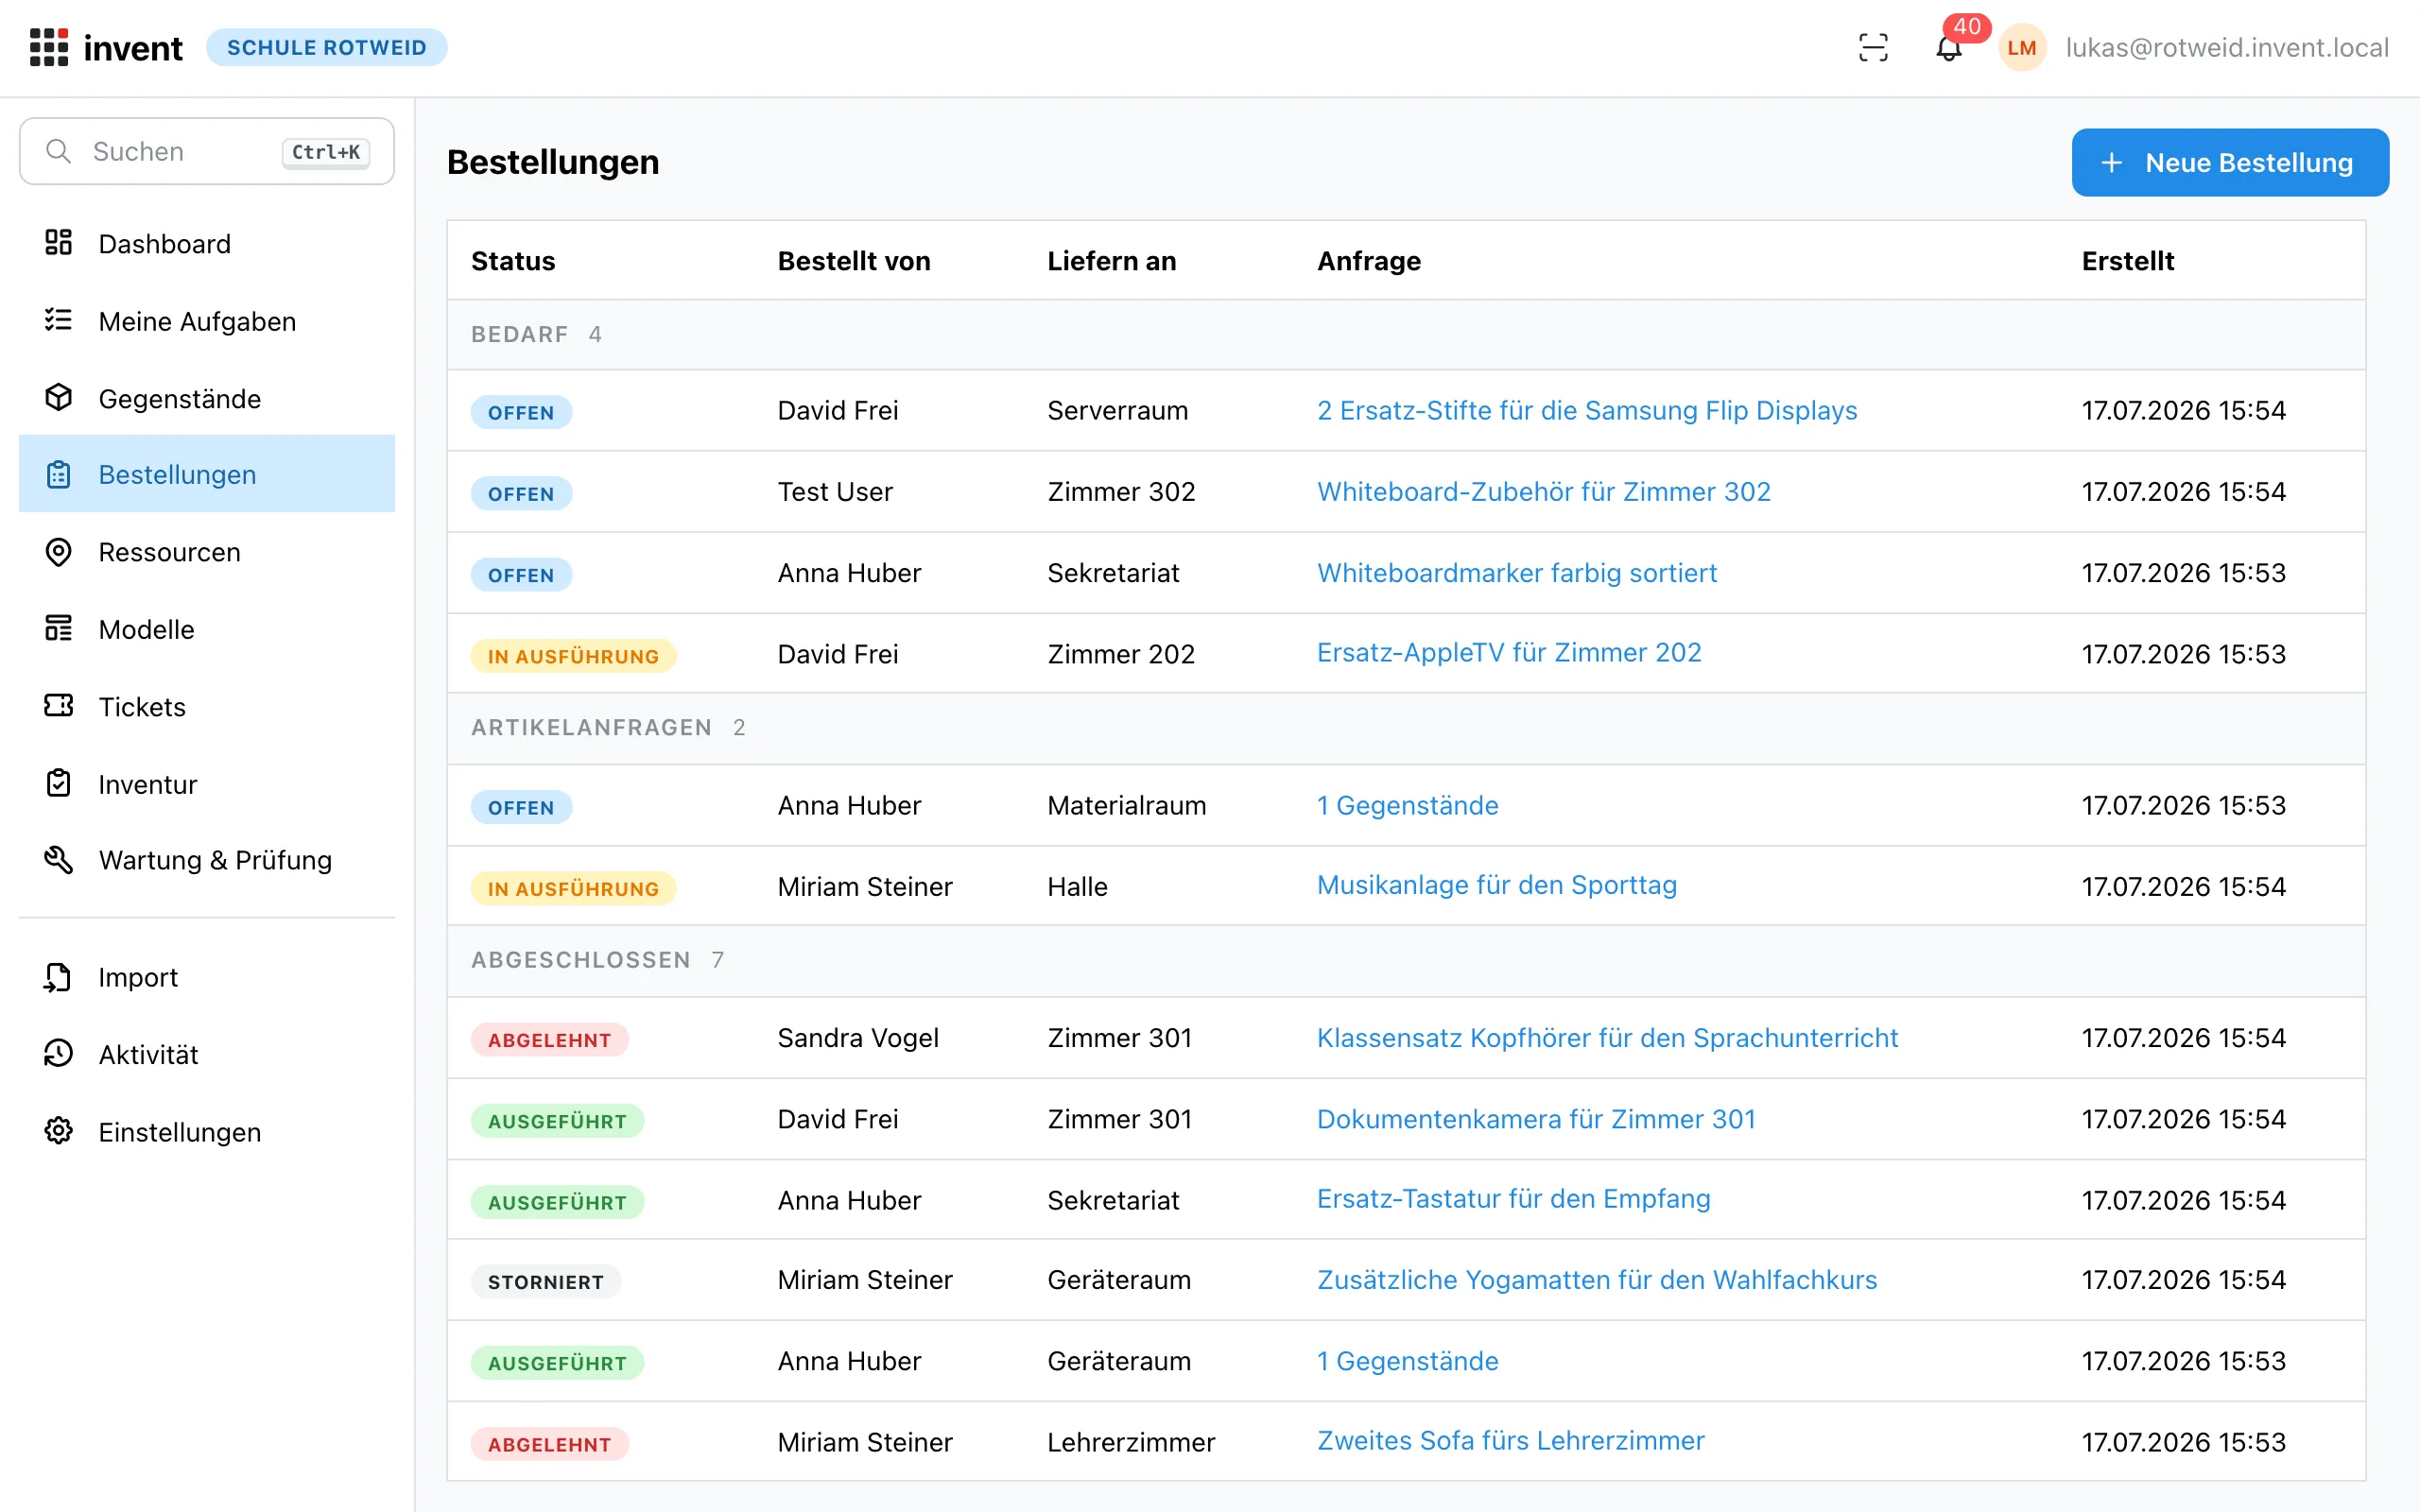Click the Anfrage column header
The image size is (2420, 1512).
1369,261
